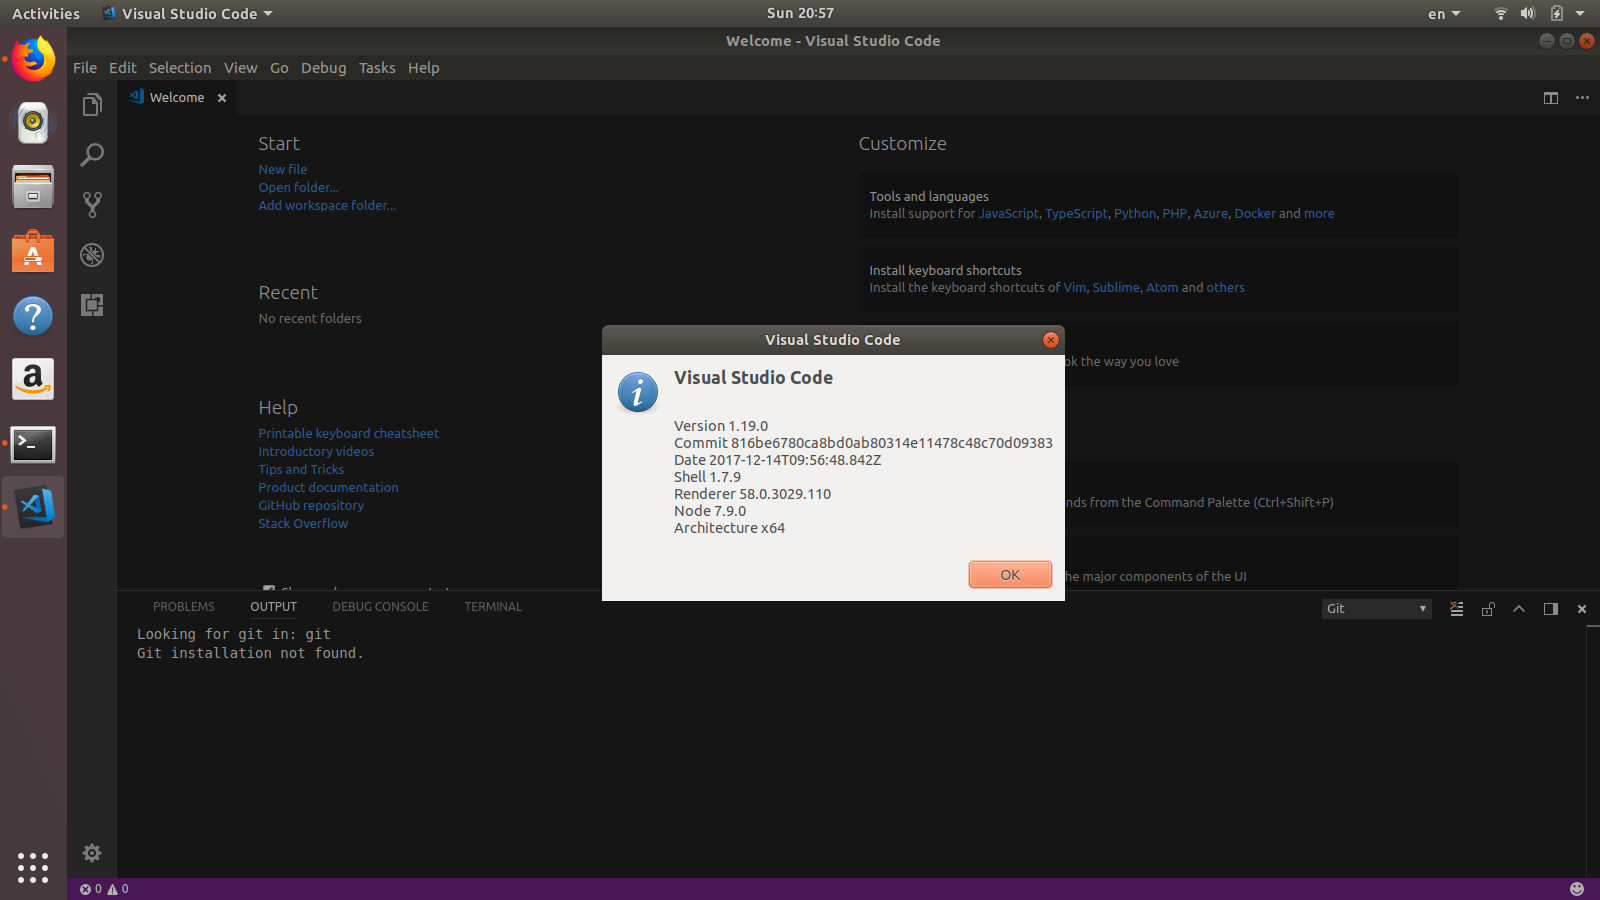Click the JavaScript language support link
1600x900 pixels.
pyautogui.click(x=1008, y=214)
